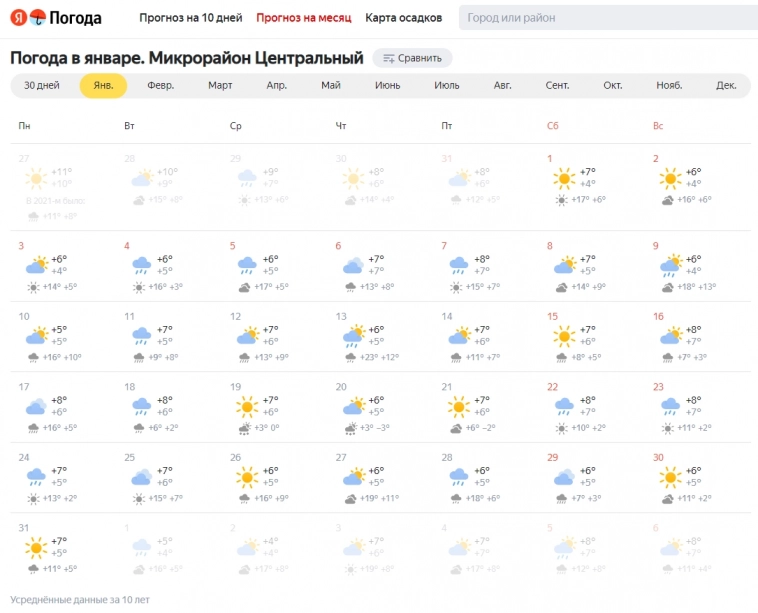Image resolution: width=758 pixels, height=613 pixels.
Task: Open the 'Карта осадков' link
Action: point(403,18)
